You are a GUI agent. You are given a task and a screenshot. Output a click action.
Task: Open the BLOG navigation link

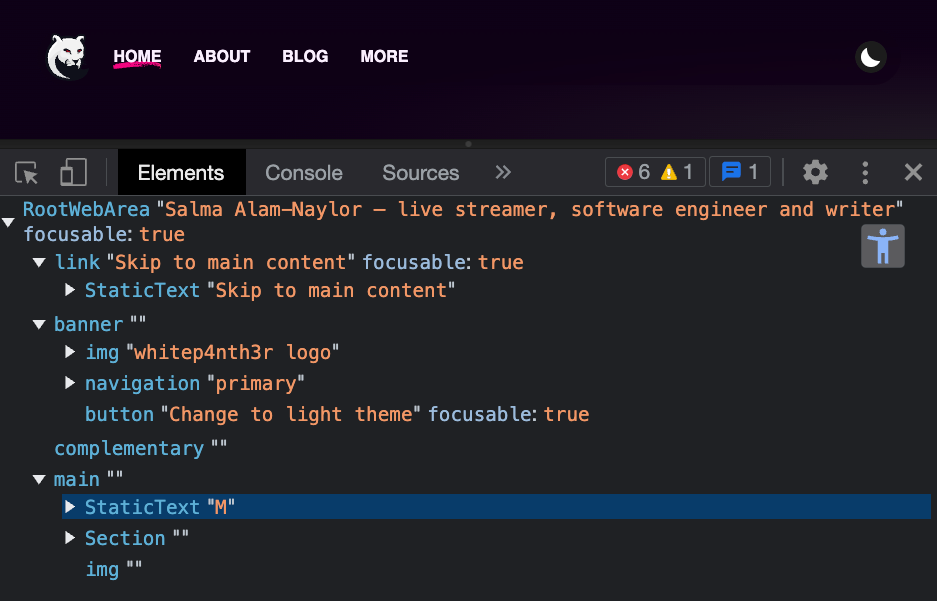(x=305, y=56)
